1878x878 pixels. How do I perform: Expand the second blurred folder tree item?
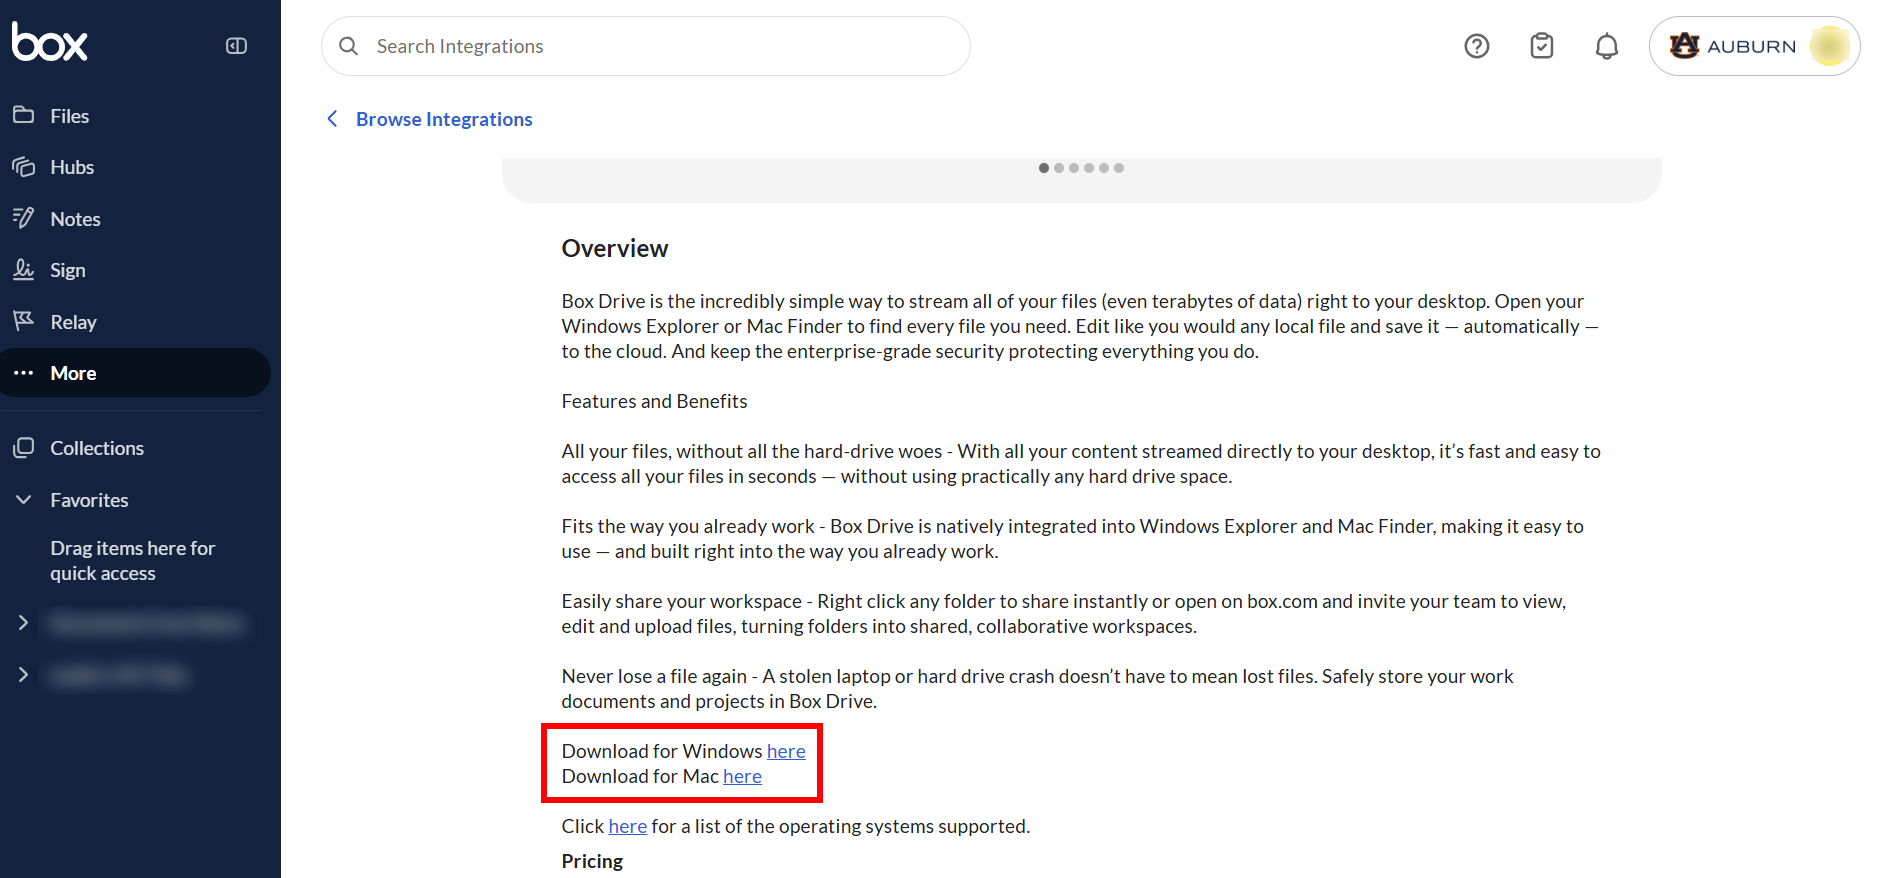point(24,675)
